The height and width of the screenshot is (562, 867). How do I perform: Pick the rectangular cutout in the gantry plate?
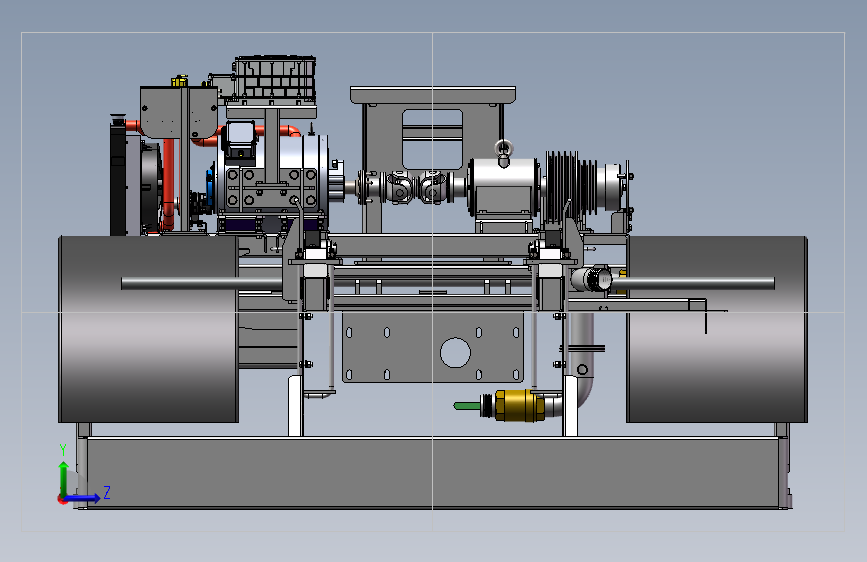(432, 139)
